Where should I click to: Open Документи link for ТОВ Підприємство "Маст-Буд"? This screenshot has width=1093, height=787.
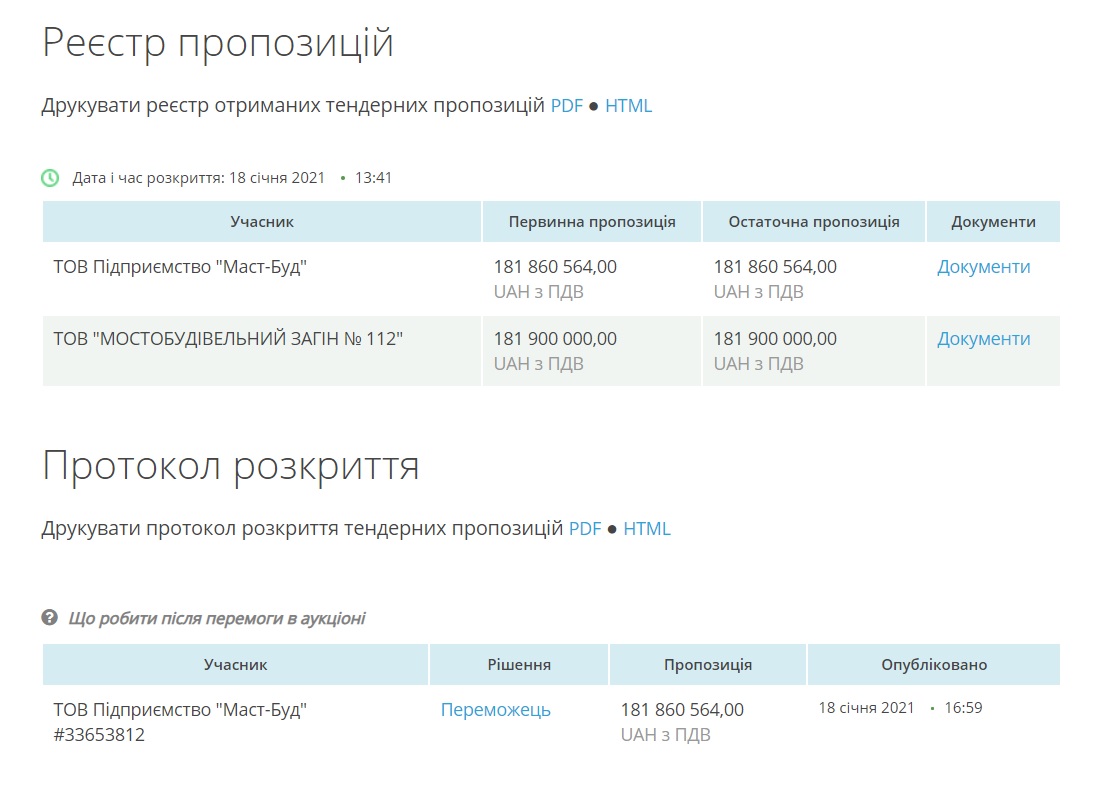(984, 267)
